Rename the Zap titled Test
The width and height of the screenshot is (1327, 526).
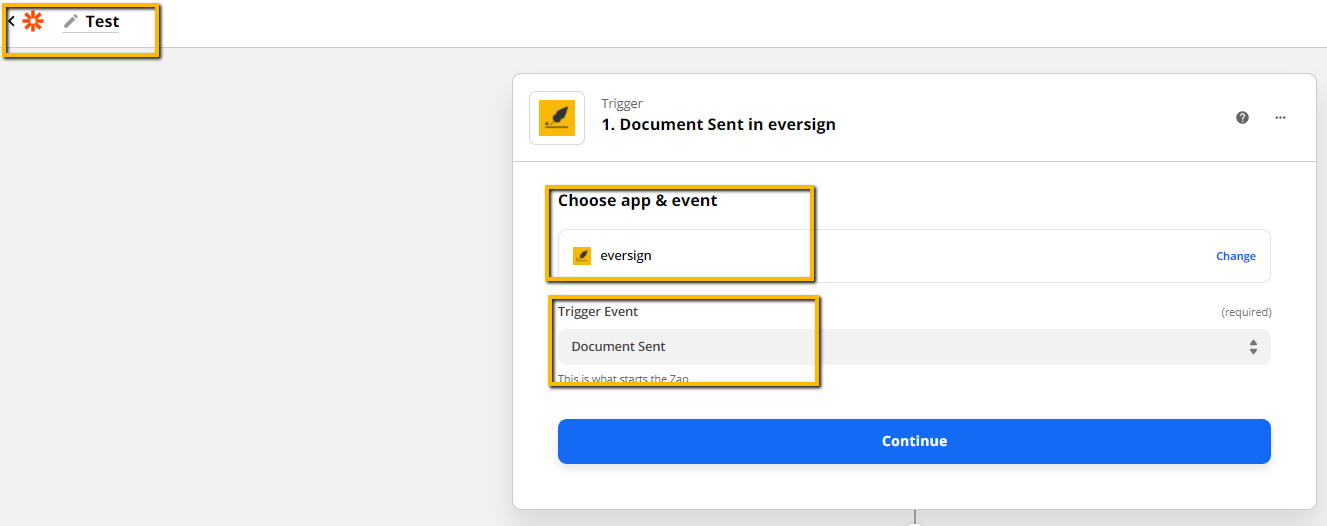(x=102, y=21)
